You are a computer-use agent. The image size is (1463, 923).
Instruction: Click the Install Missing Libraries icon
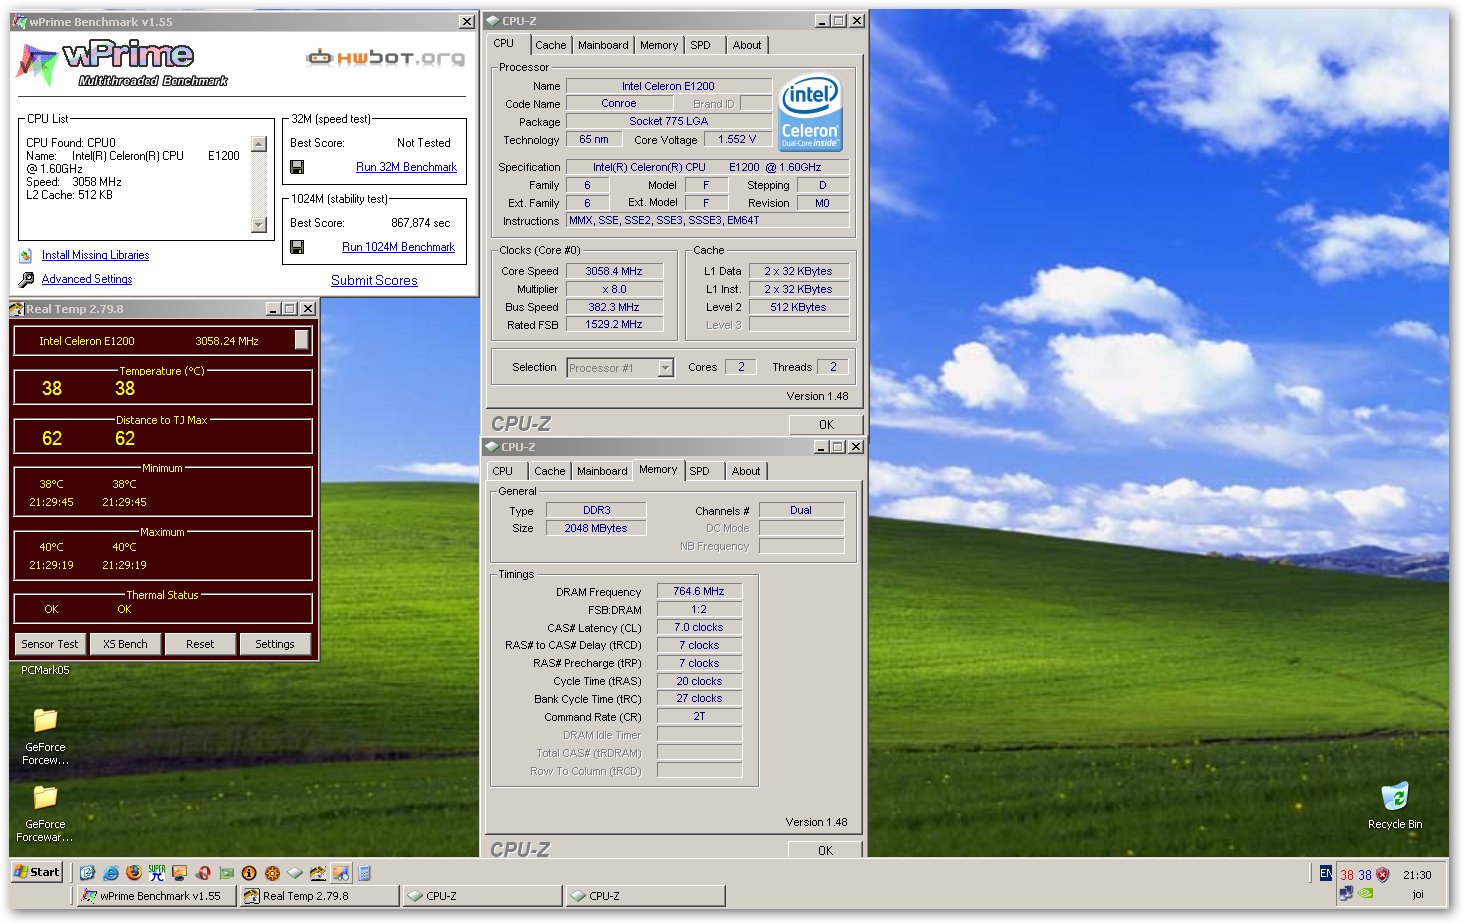point(26,256)
